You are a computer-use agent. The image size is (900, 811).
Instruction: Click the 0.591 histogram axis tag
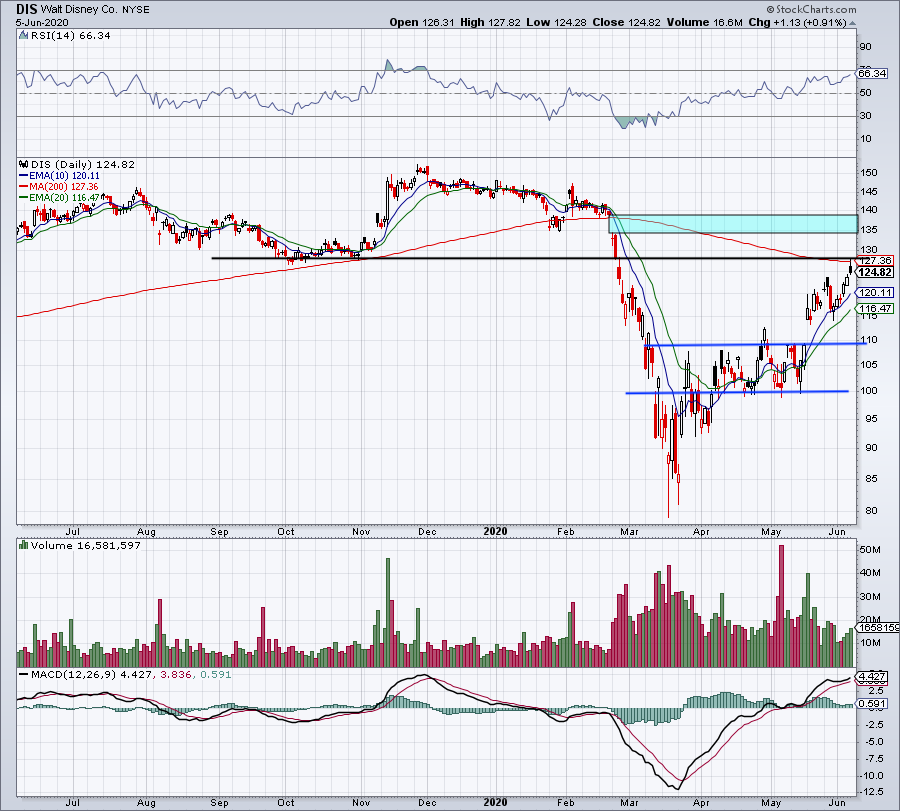(872, 704)
